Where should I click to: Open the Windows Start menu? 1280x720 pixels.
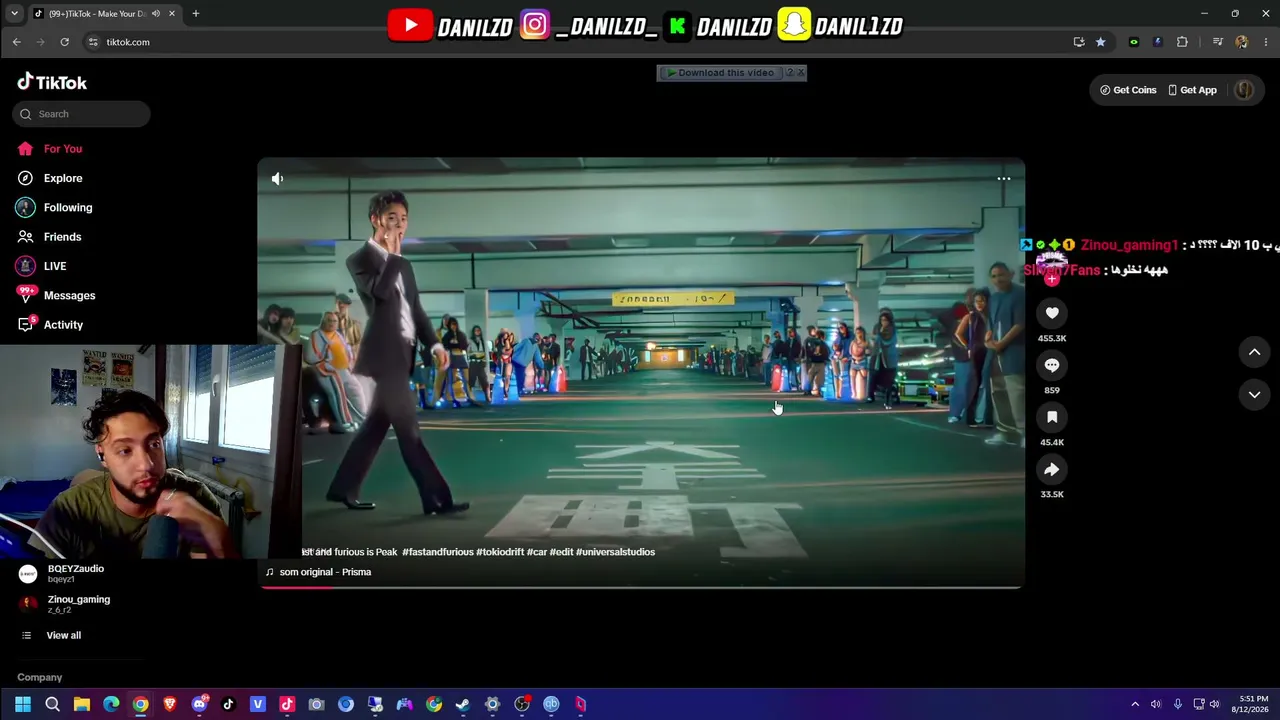click(23, 704)
